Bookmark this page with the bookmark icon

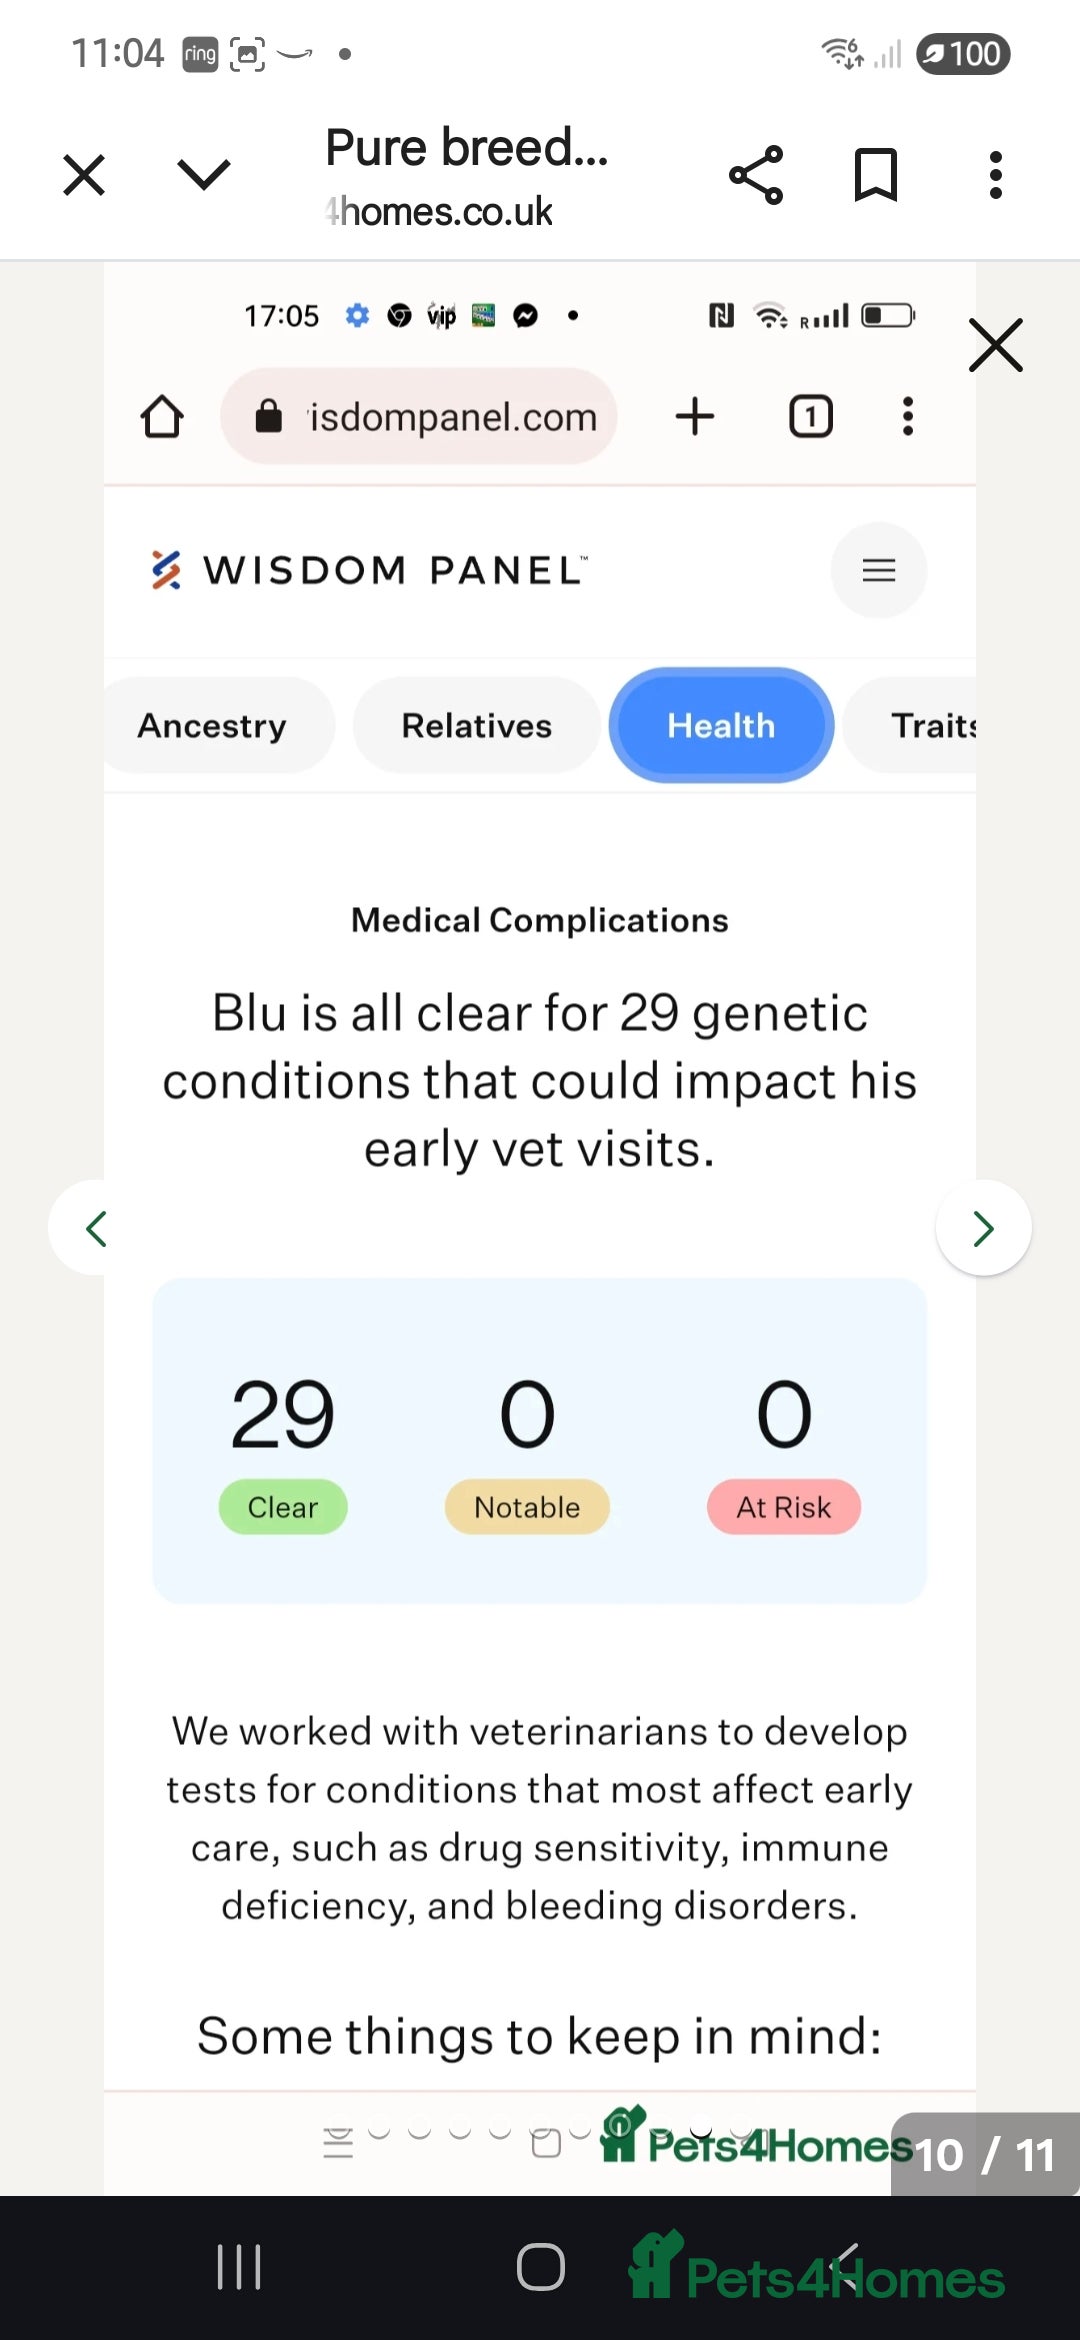click(x=875, y=175)
